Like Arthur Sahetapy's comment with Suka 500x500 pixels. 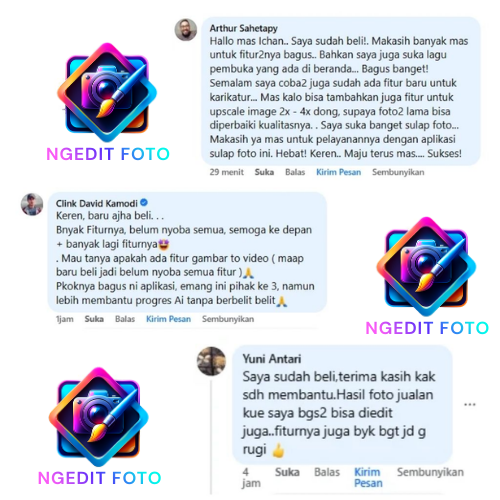pyautogui.click(x=264, y=172)
